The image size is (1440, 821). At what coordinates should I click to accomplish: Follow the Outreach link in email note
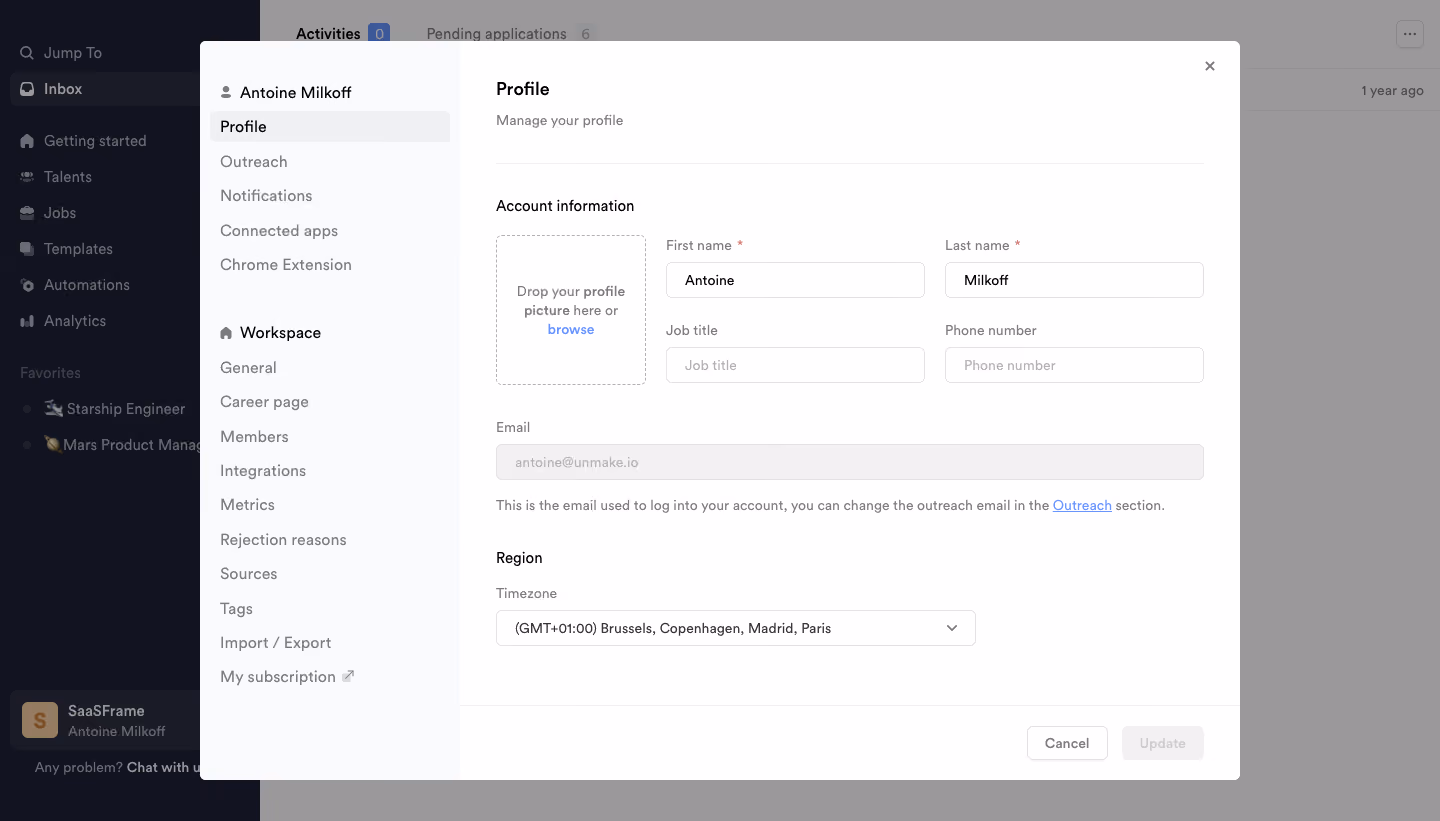[x=1082, y=506]
